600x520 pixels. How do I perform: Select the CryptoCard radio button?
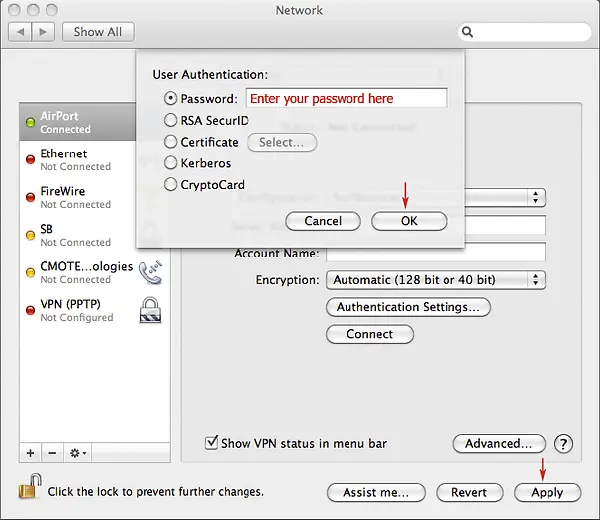(170, 184)
